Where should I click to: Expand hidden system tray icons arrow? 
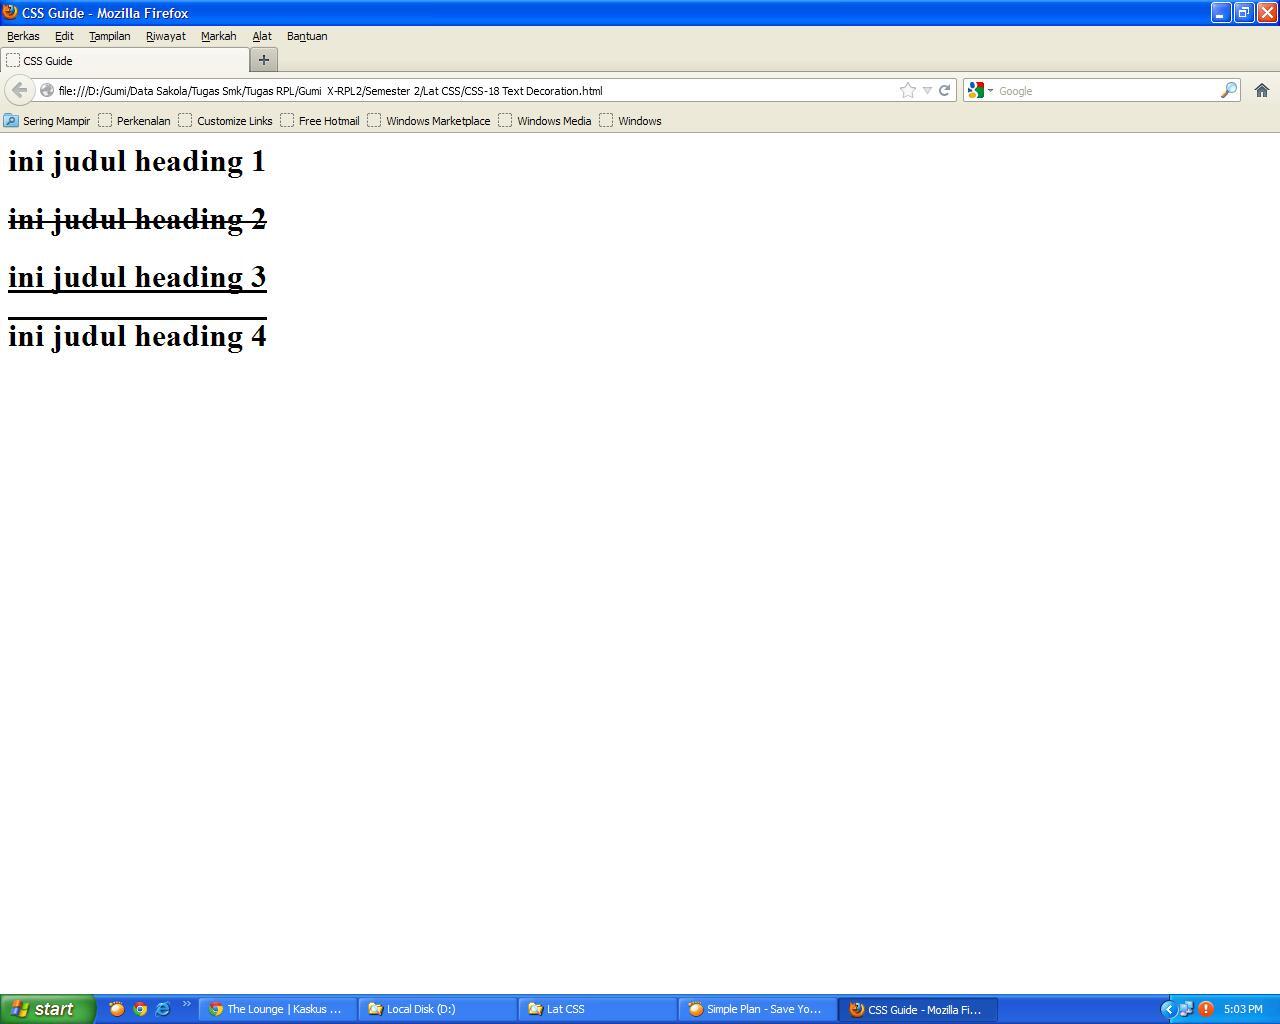(1167, 1009)
